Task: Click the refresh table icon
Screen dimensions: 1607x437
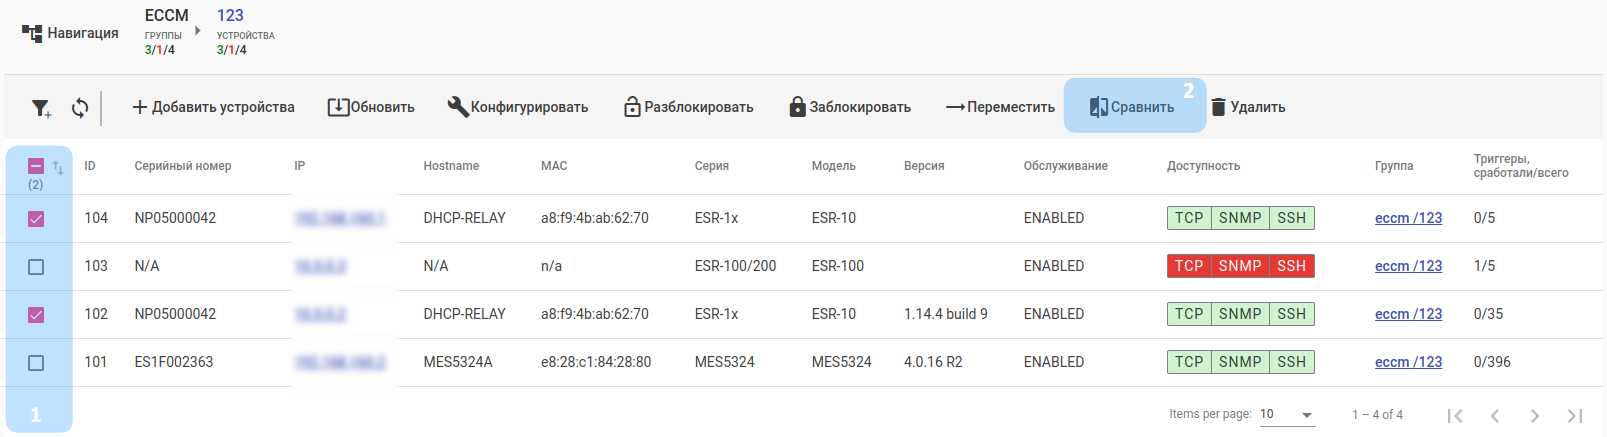Action: [80, 107]
